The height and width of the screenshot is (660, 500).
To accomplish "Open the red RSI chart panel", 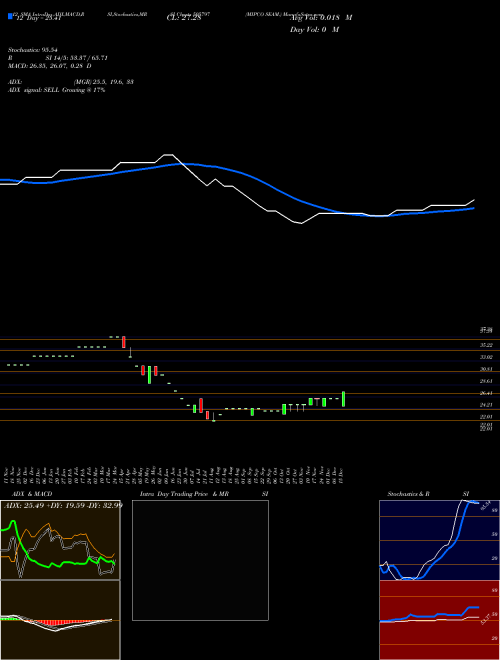I will 439,620.
